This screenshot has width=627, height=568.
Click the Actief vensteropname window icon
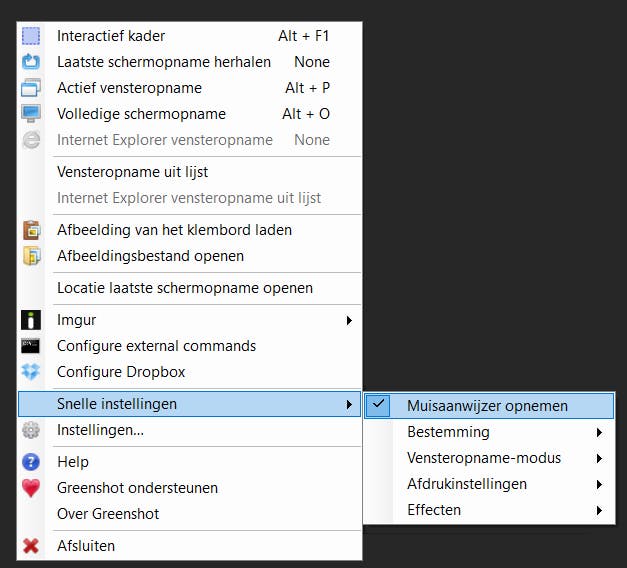[31, 88]
